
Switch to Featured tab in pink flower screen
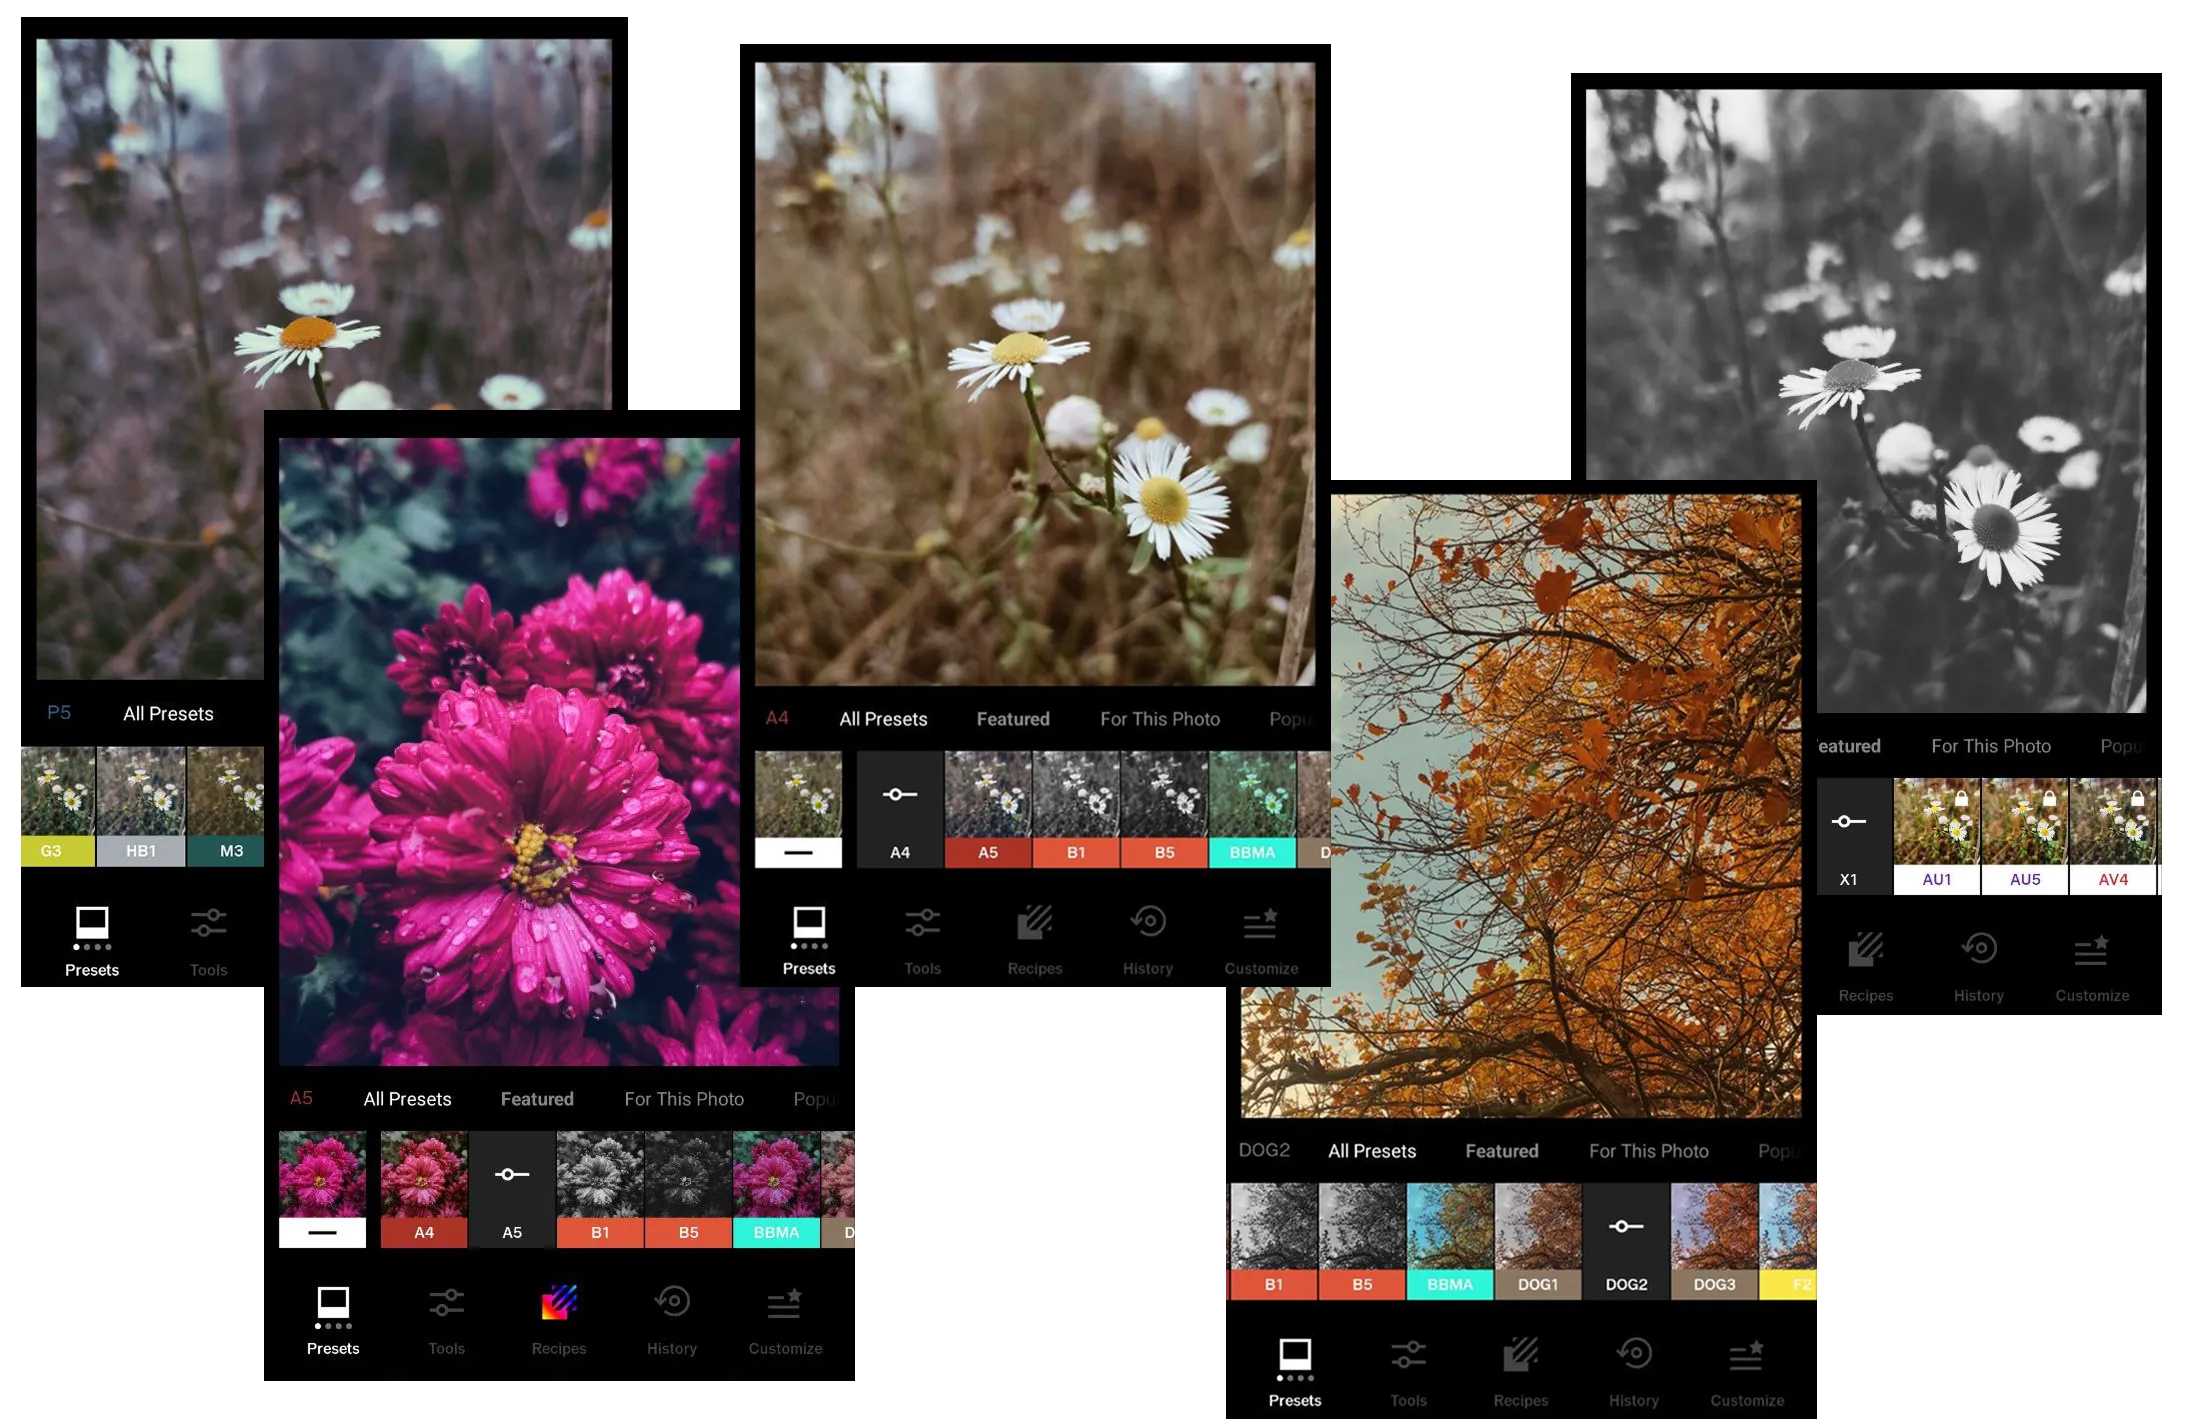pyautogui.click(x=537, y=1099)
